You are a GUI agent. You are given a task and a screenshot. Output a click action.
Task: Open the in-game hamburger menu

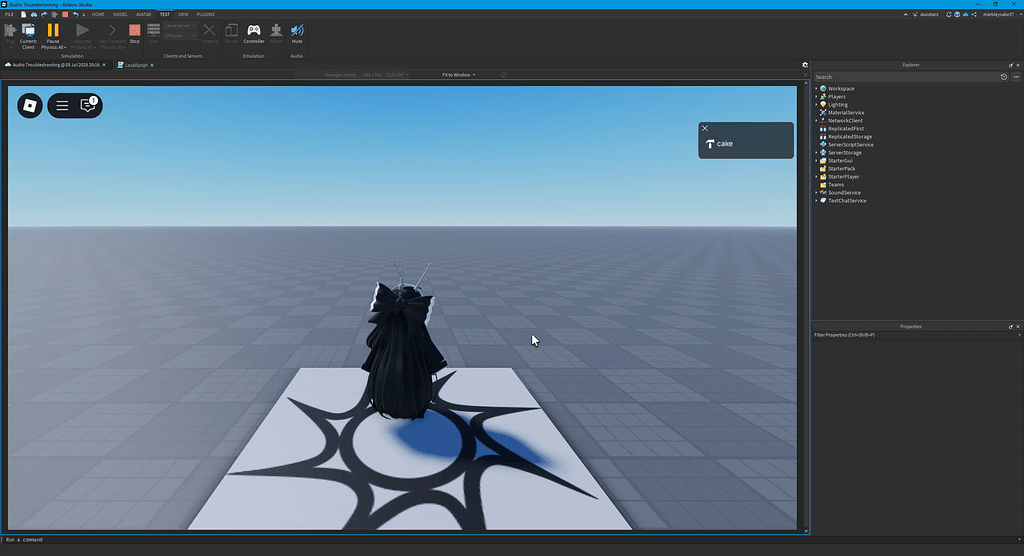(x=62, y=105)
